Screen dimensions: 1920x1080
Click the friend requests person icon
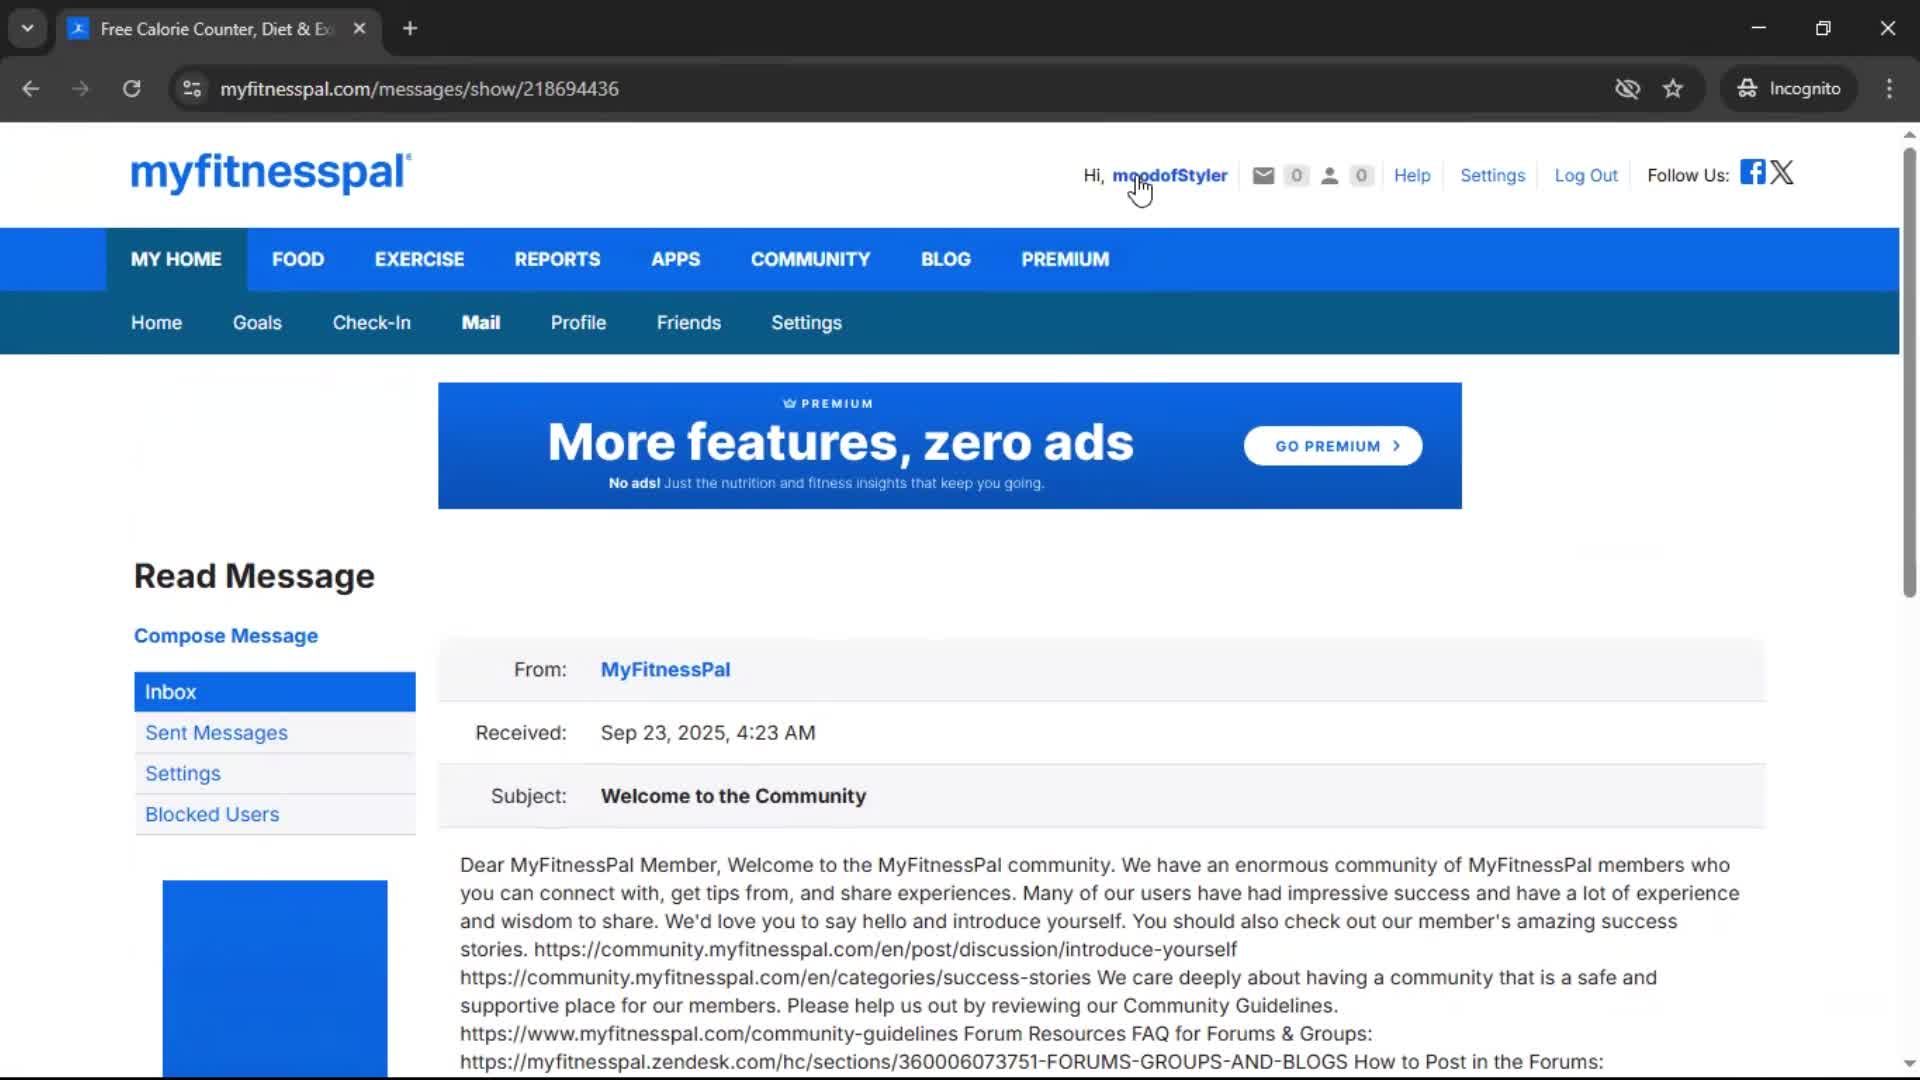coord(1329,176)
